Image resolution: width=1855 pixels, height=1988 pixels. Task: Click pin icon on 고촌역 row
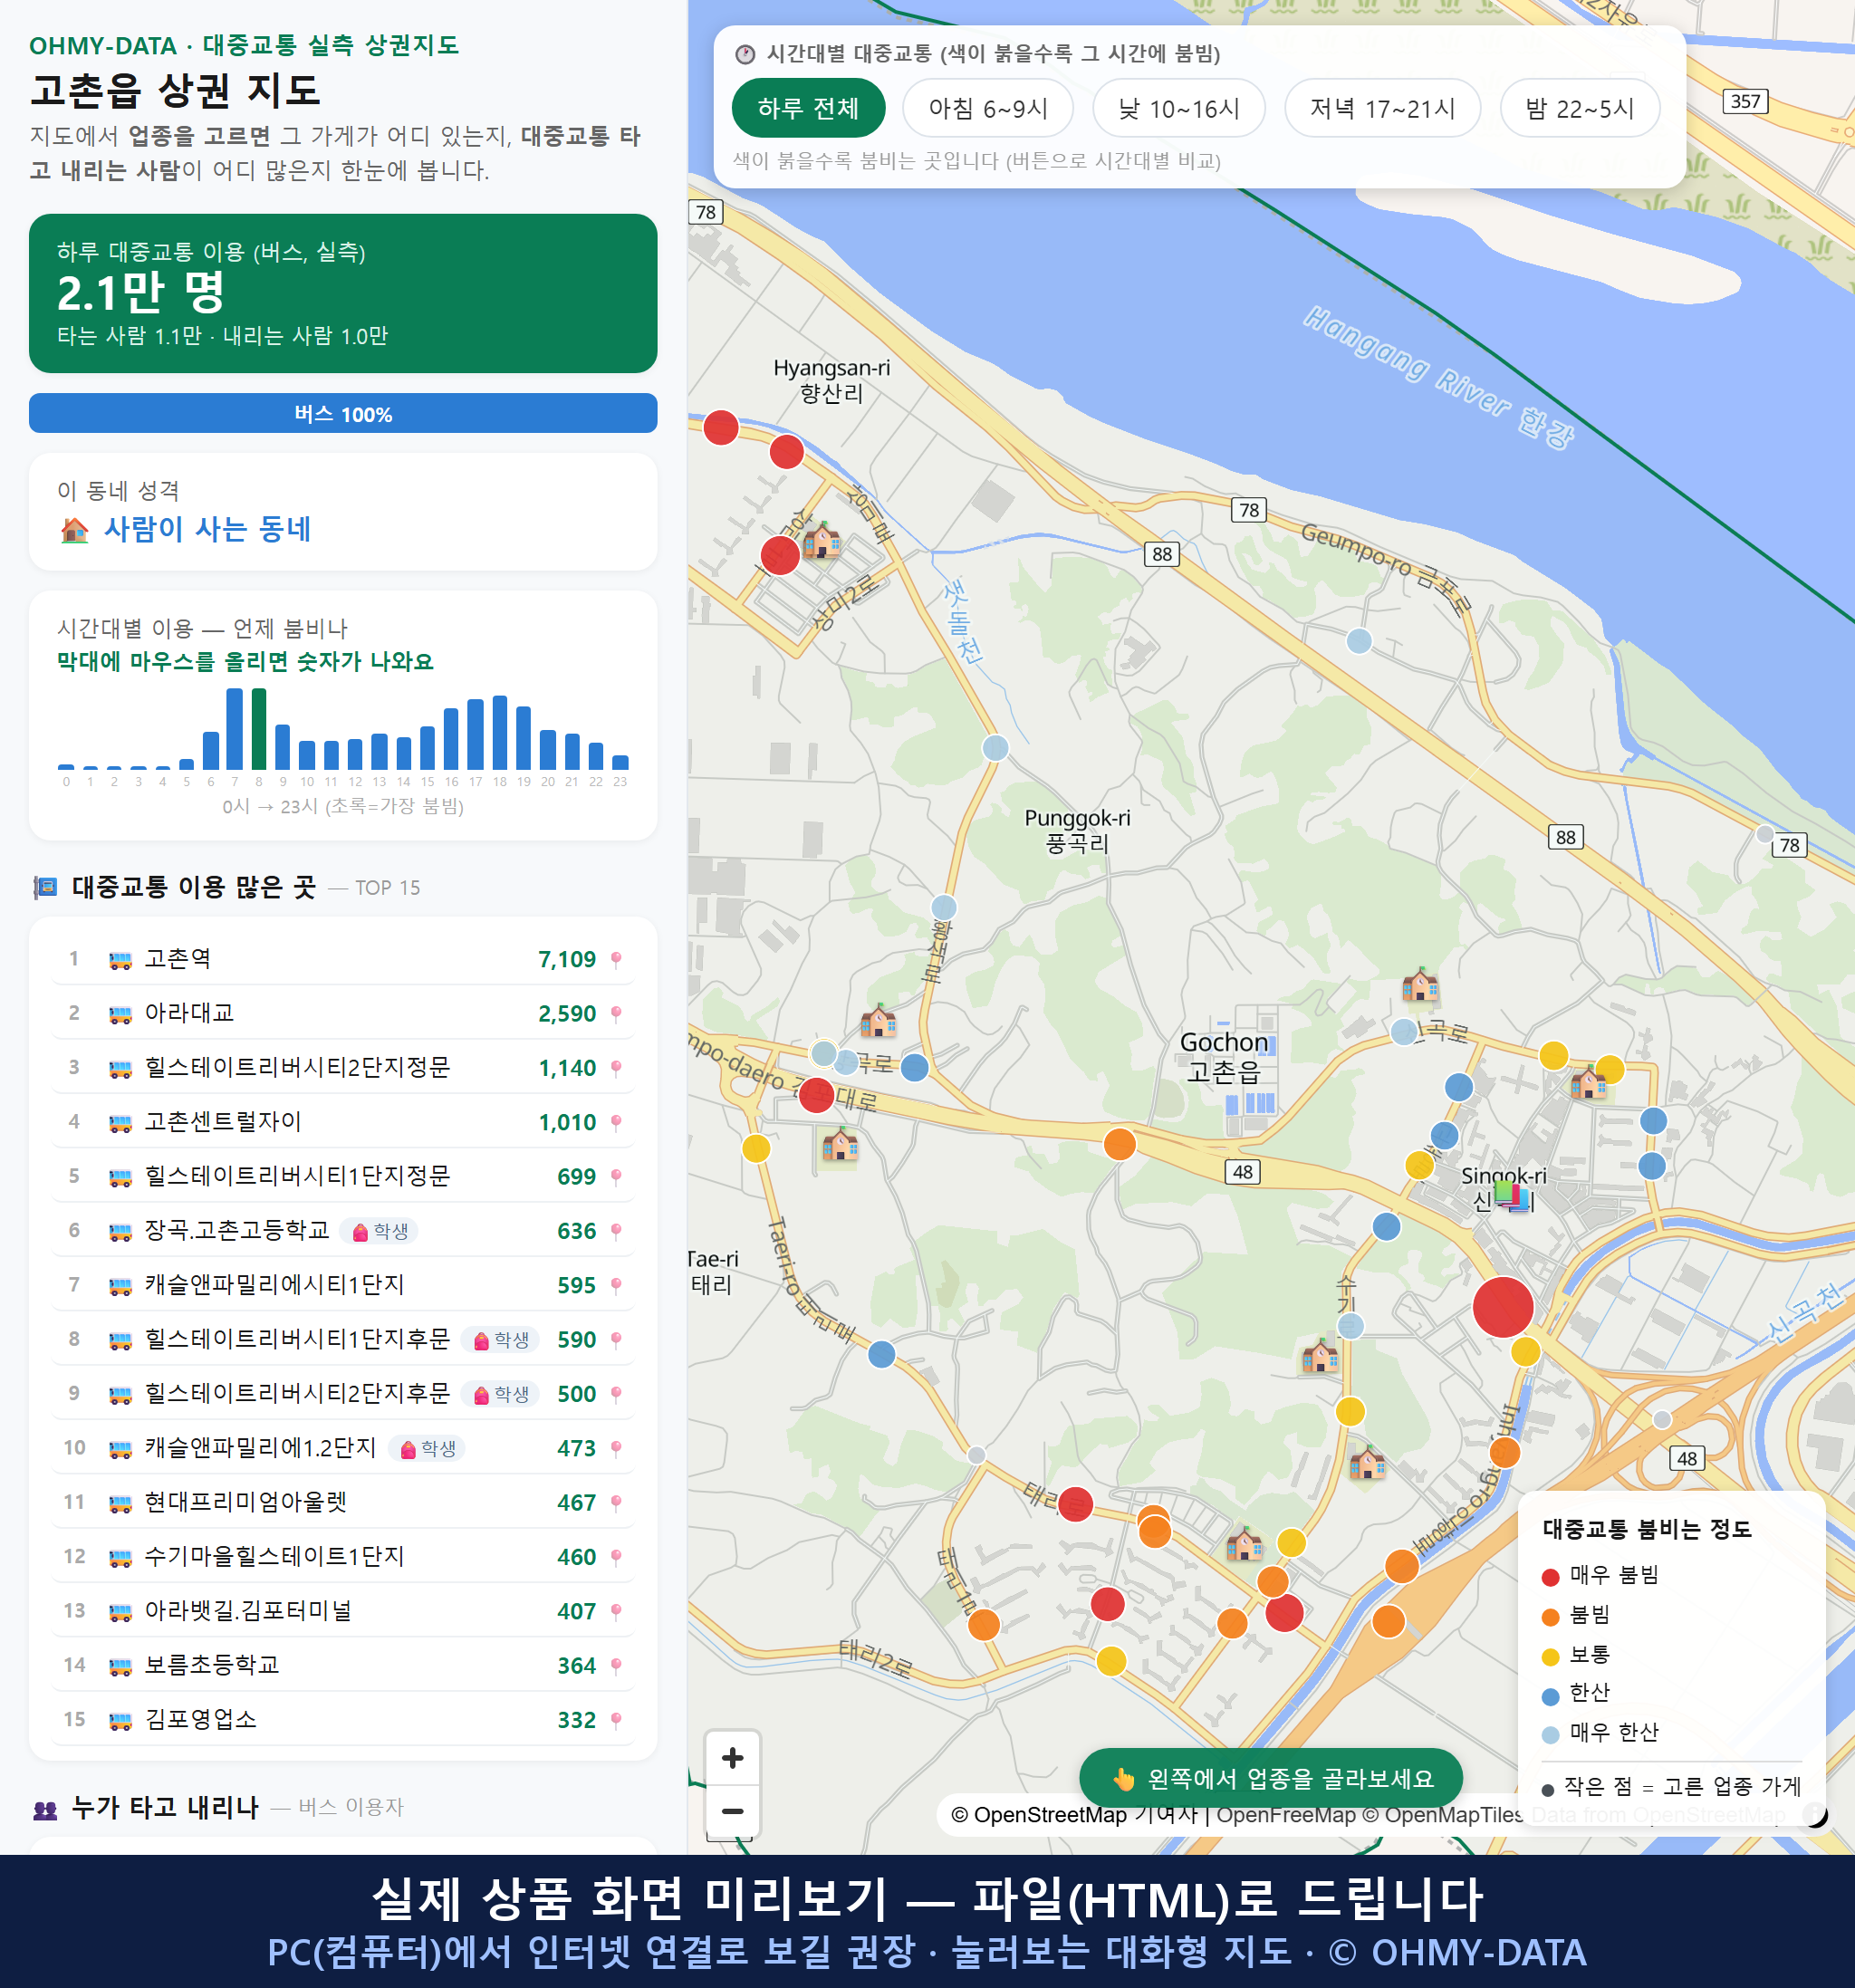[x=616, y=960]
